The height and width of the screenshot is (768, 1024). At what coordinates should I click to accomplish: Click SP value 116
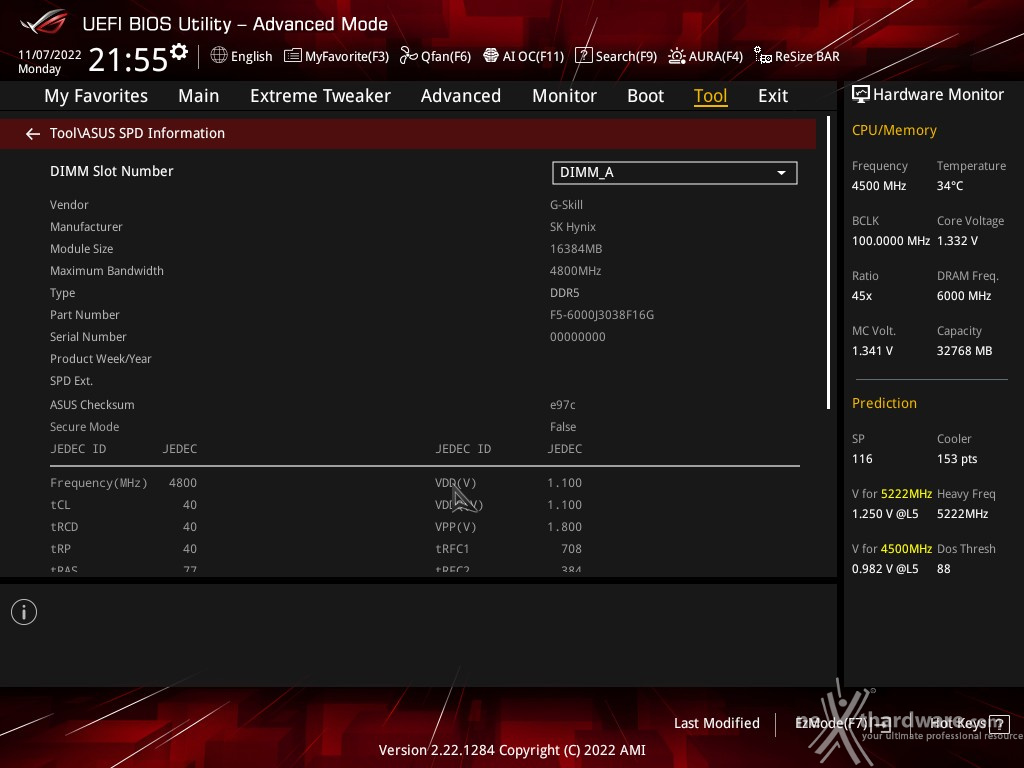point(862,459)
